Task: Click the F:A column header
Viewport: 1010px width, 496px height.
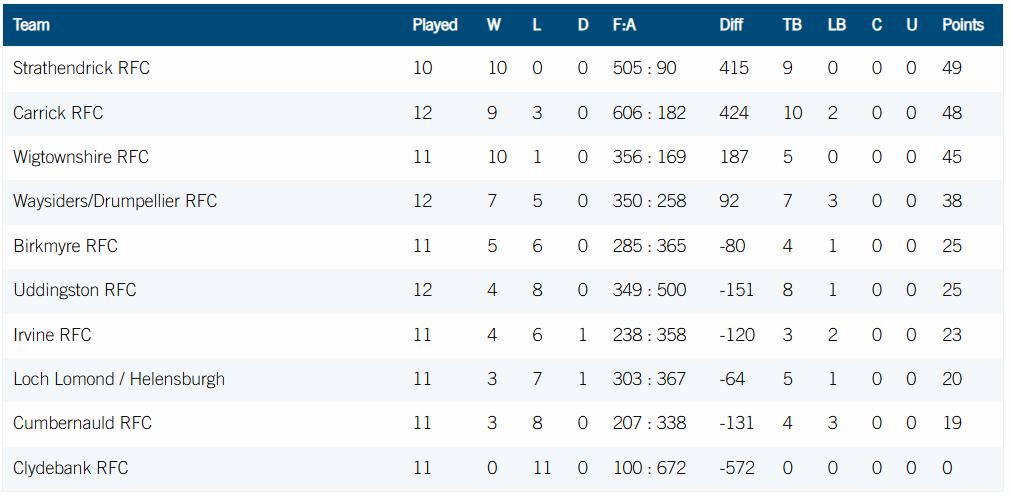Action: [624, 25]
